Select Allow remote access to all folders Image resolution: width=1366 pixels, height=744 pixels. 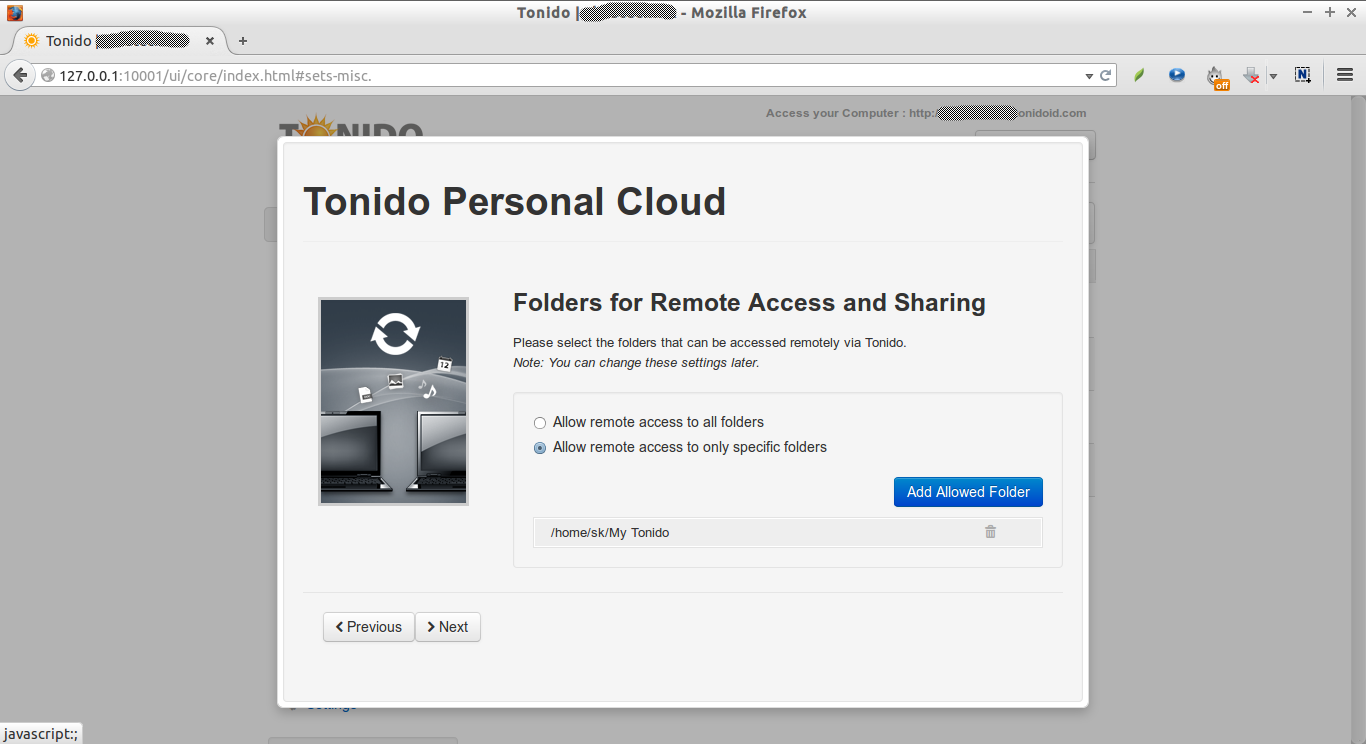coord(540,423)
